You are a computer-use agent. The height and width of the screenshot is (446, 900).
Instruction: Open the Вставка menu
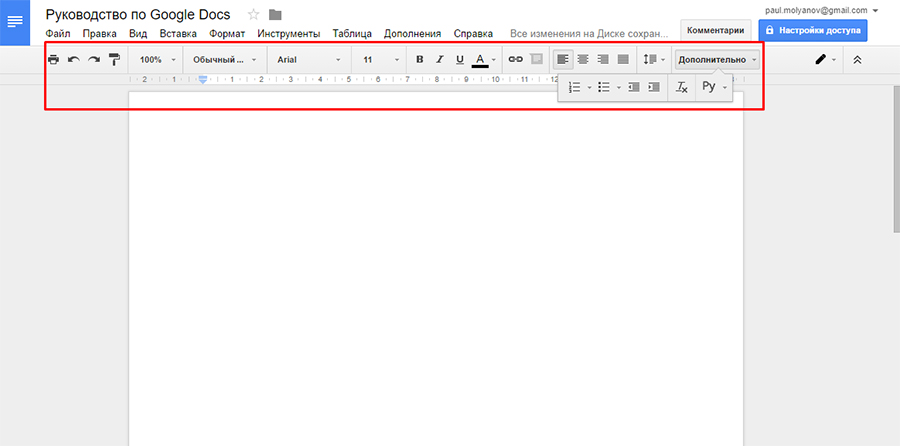pos(178,33)
